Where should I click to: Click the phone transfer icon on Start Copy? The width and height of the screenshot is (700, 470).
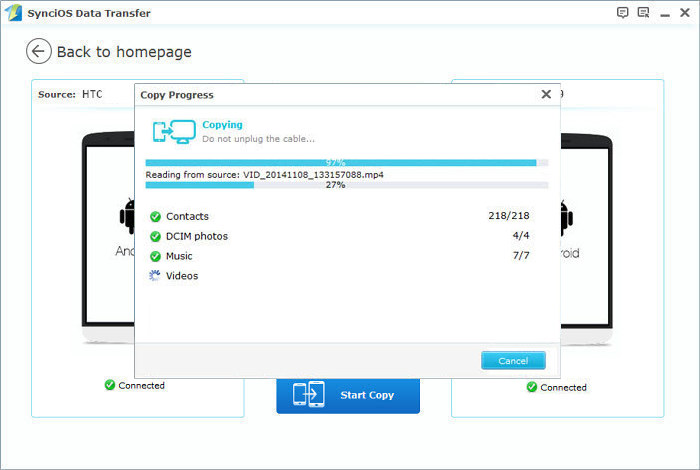tap(307, 395)
